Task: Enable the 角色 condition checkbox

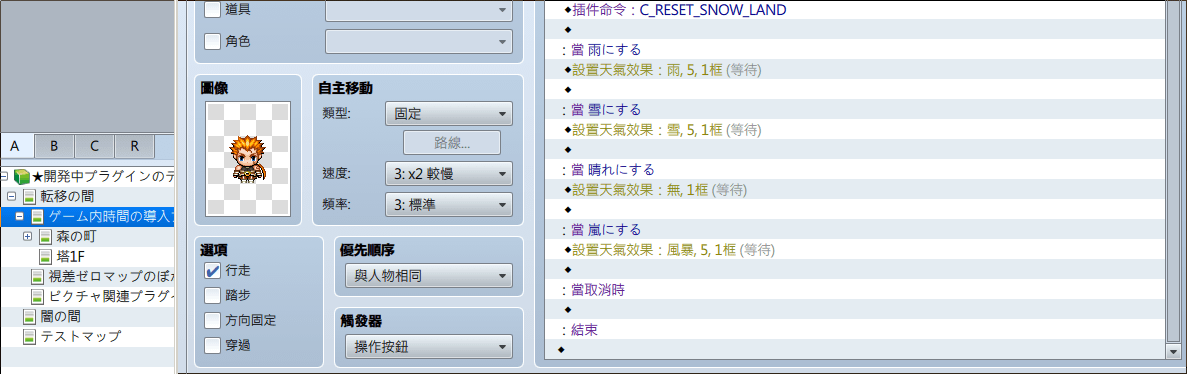Action: pos(213,41)
